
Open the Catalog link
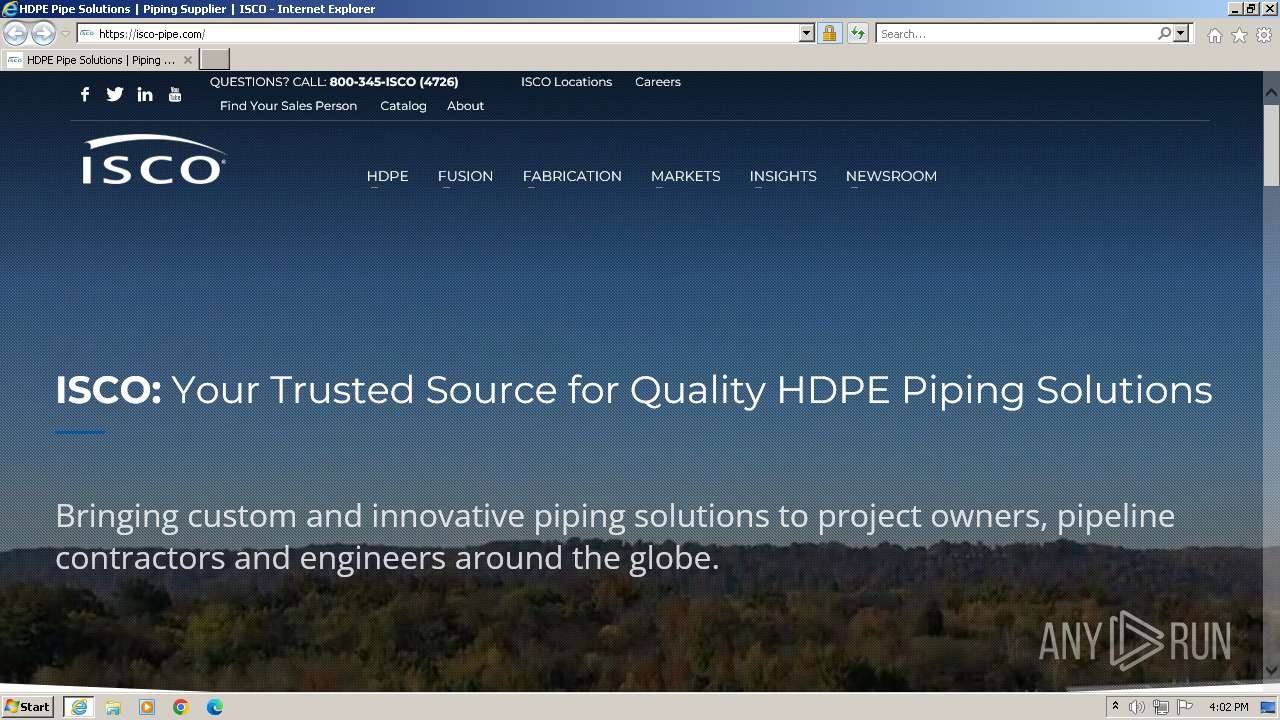403,106
